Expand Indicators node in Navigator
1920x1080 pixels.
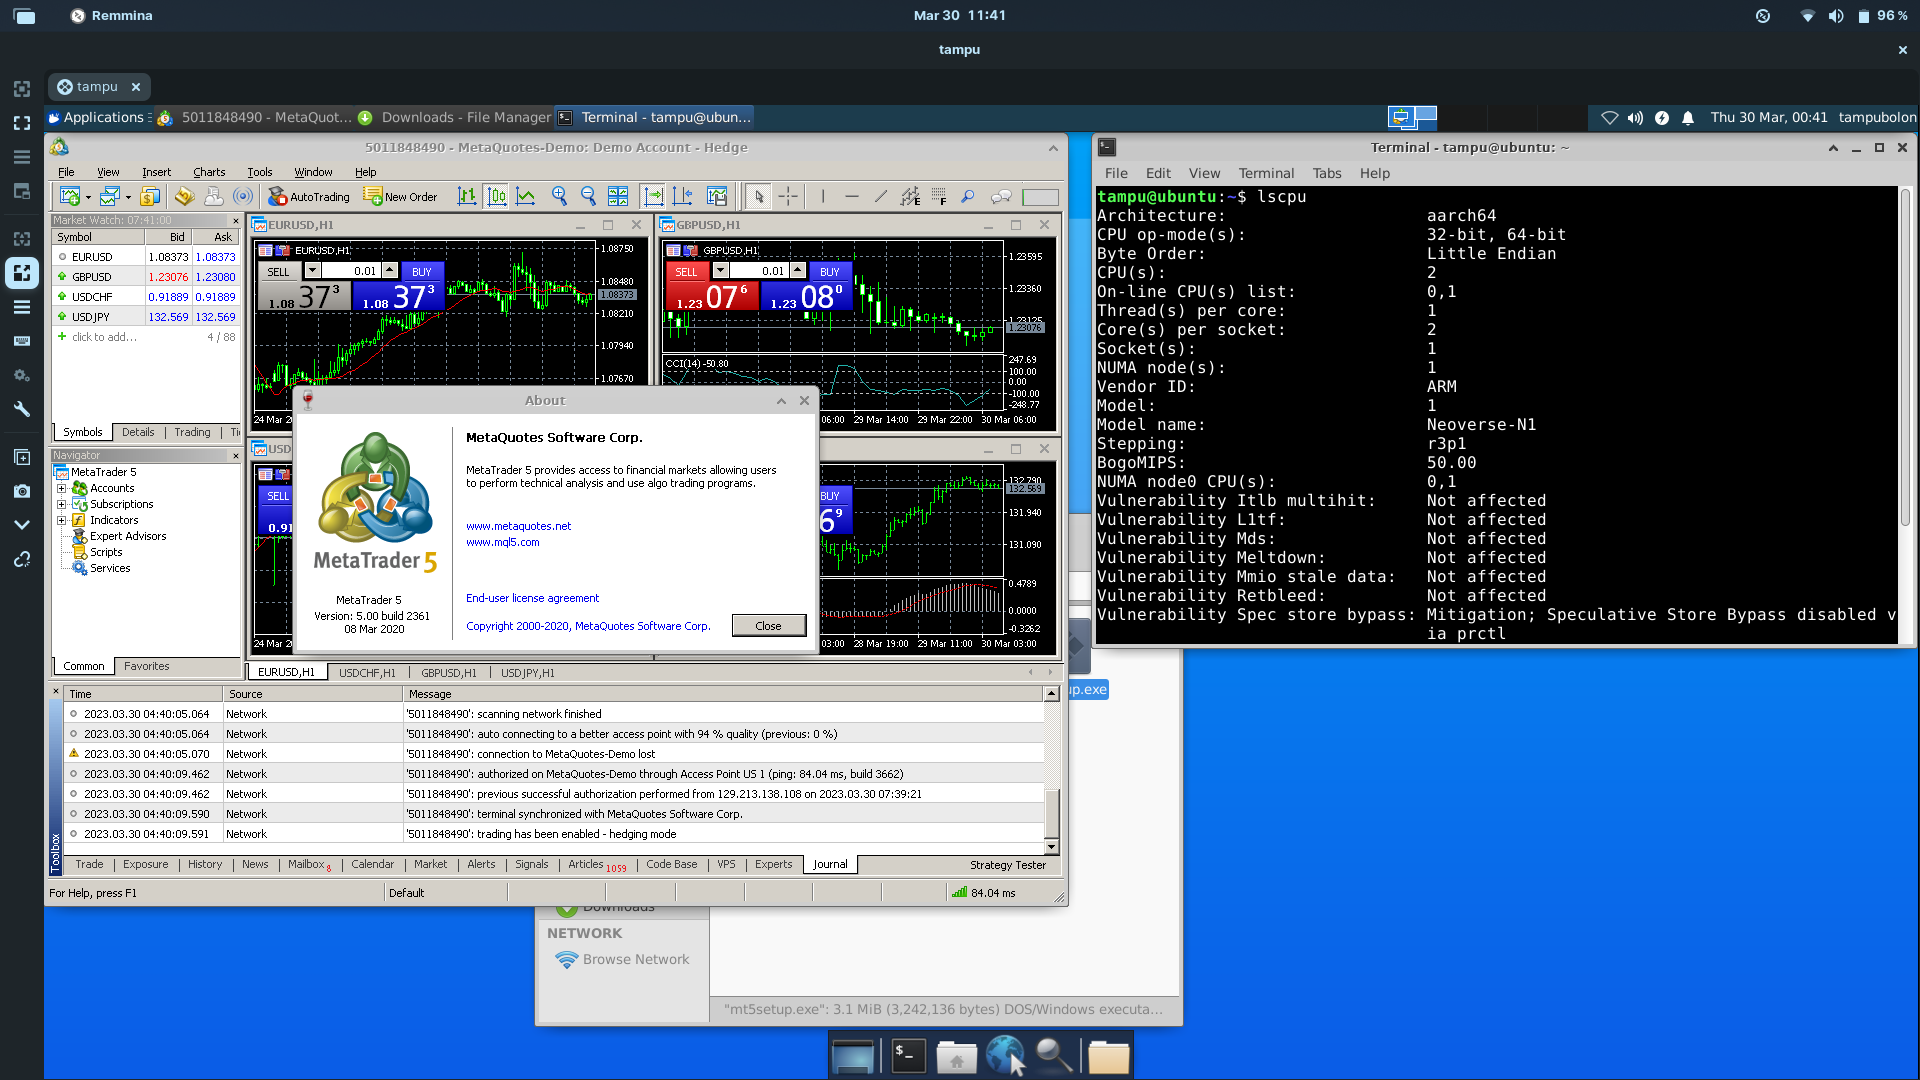61,520
